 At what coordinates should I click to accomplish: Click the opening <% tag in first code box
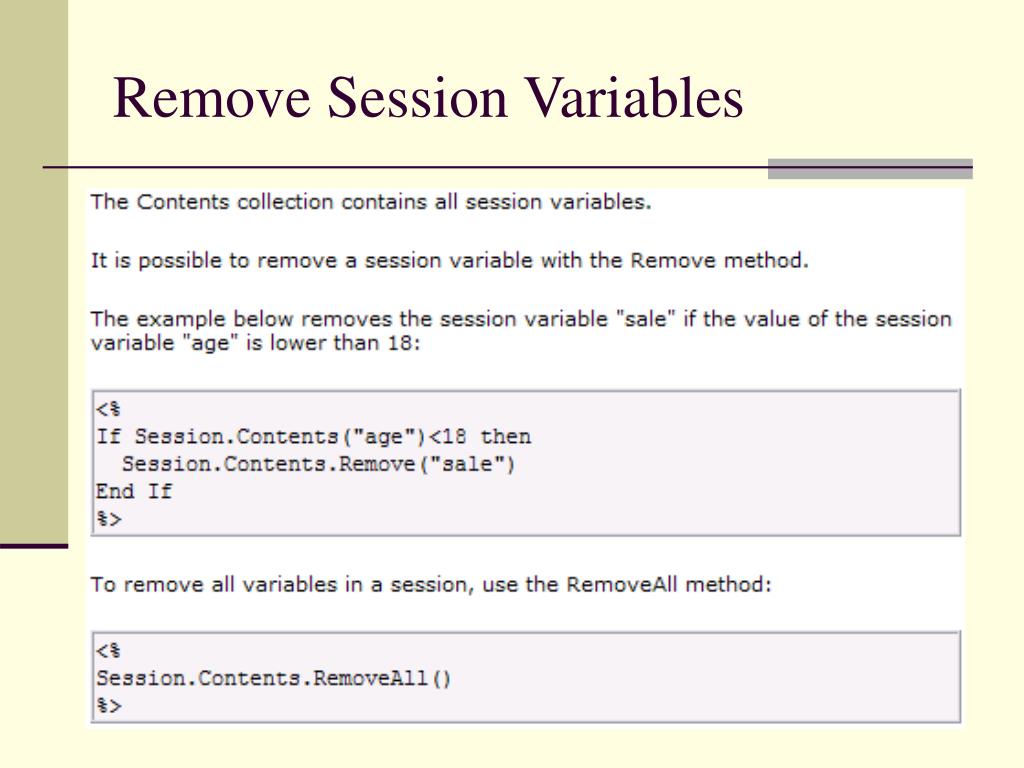pyautogui.click(x=108, y=409)
